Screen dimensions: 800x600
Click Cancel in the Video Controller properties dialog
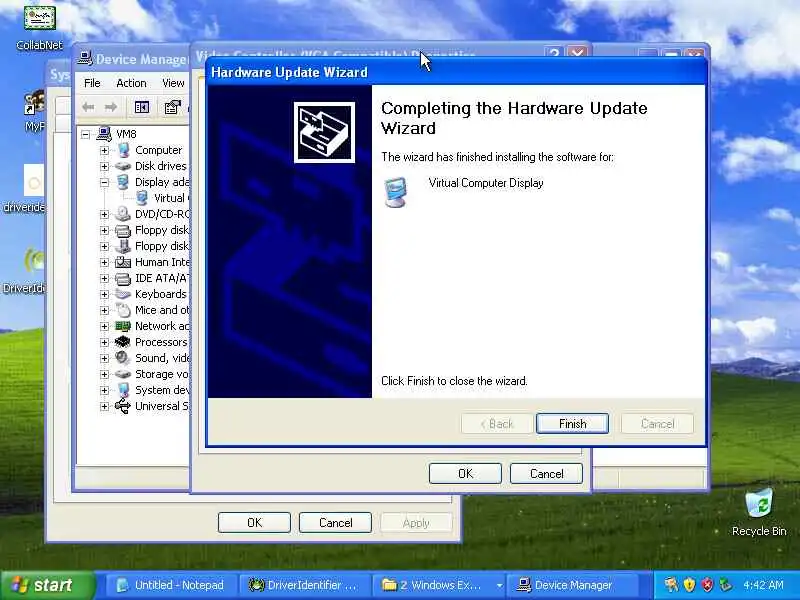pyautogui.click(x=546, y=473)
